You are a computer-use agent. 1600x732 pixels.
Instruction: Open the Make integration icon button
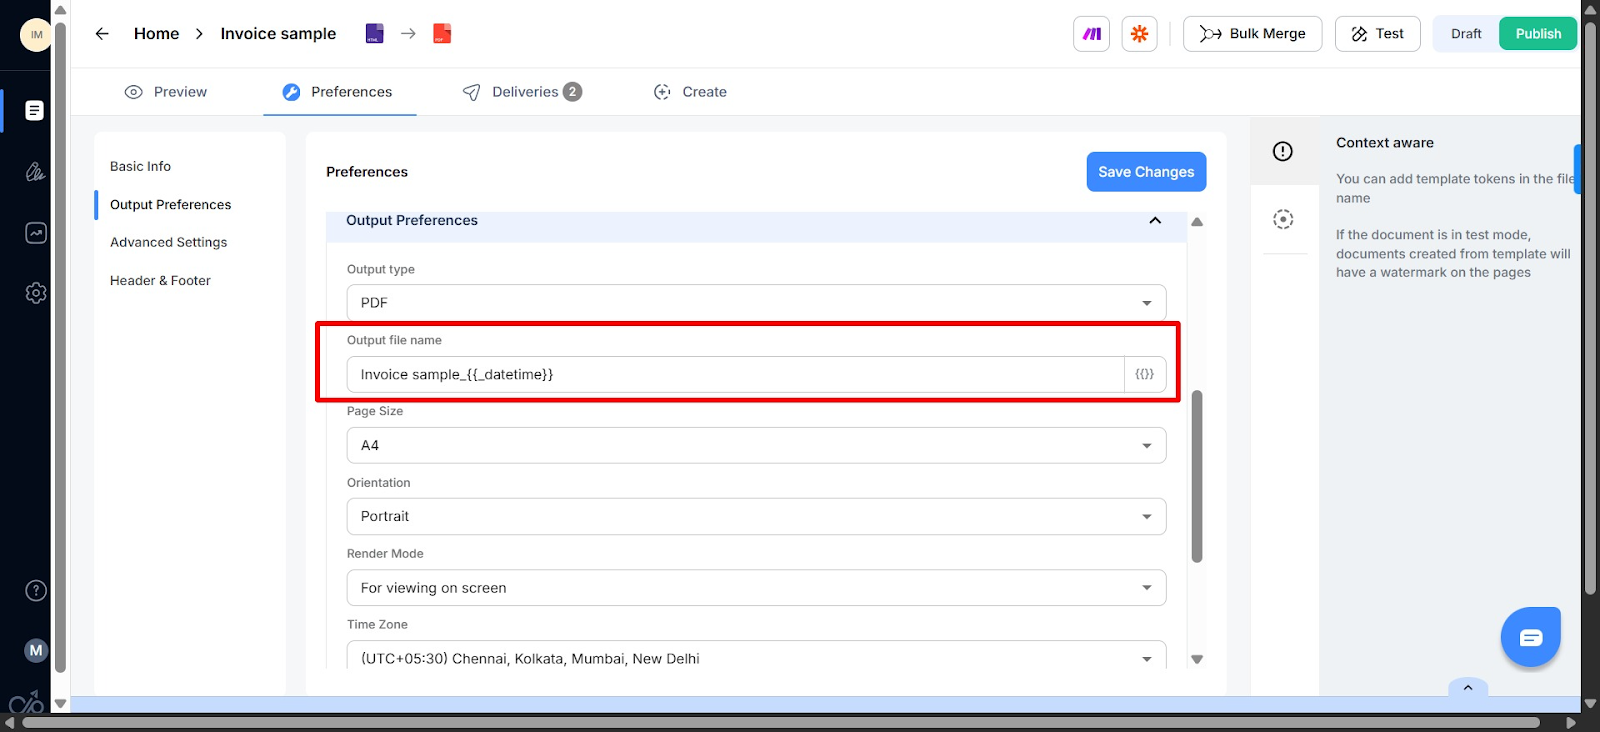point(1091,34)
